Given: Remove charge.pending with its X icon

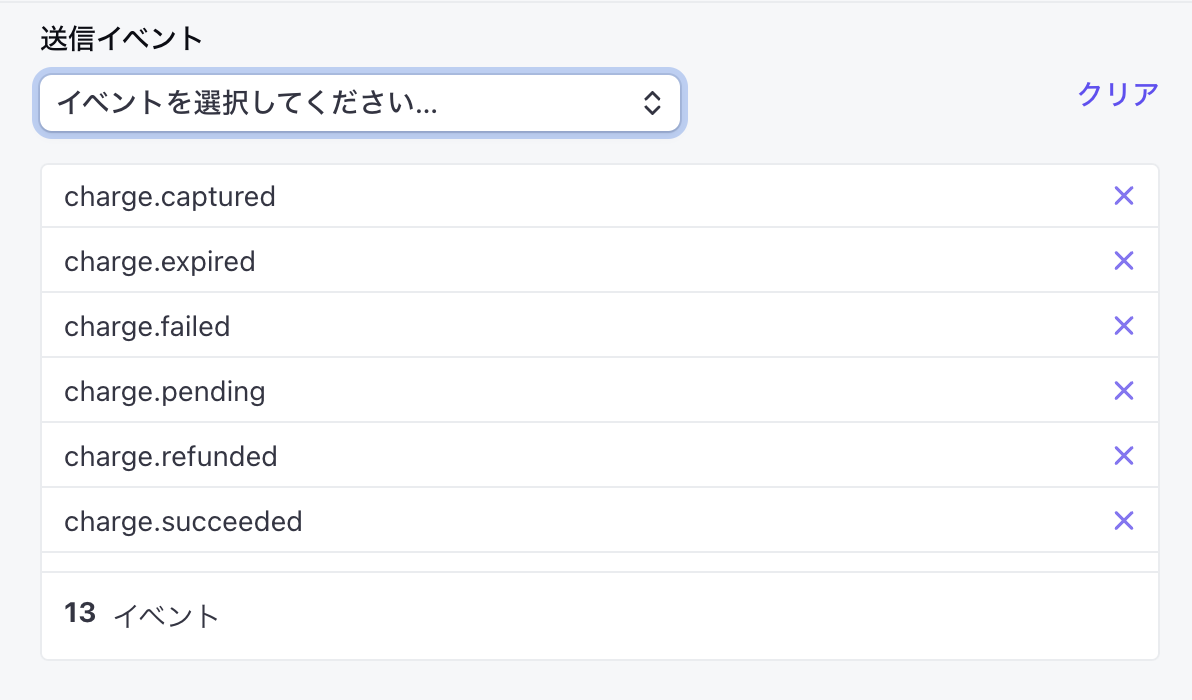Looking at the screenshot, I should [x=1123, y=390].
